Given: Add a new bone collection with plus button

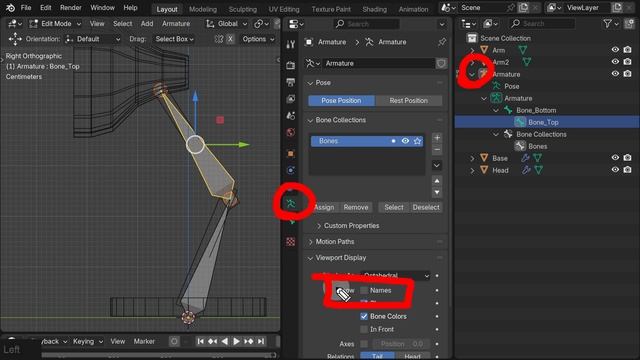Looking at the screenshot, I should pyautogui.click(x=437, y=138).
